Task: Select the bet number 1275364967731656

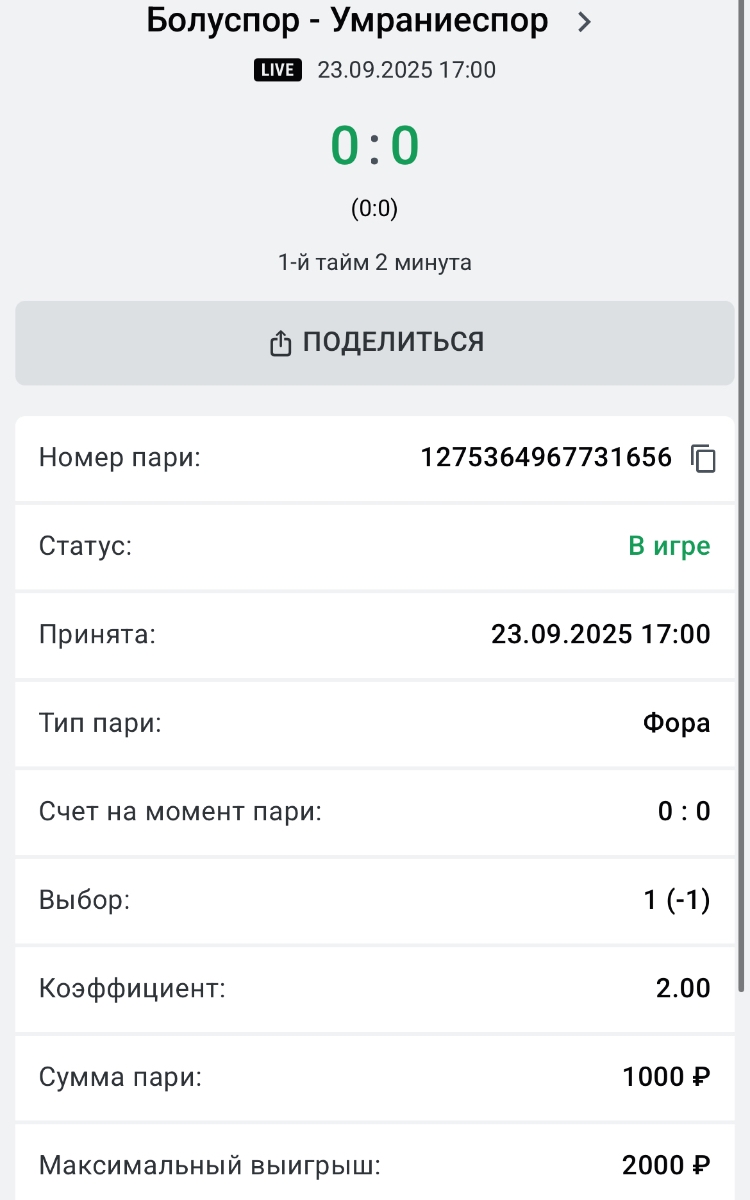Action: coord(546,458)
